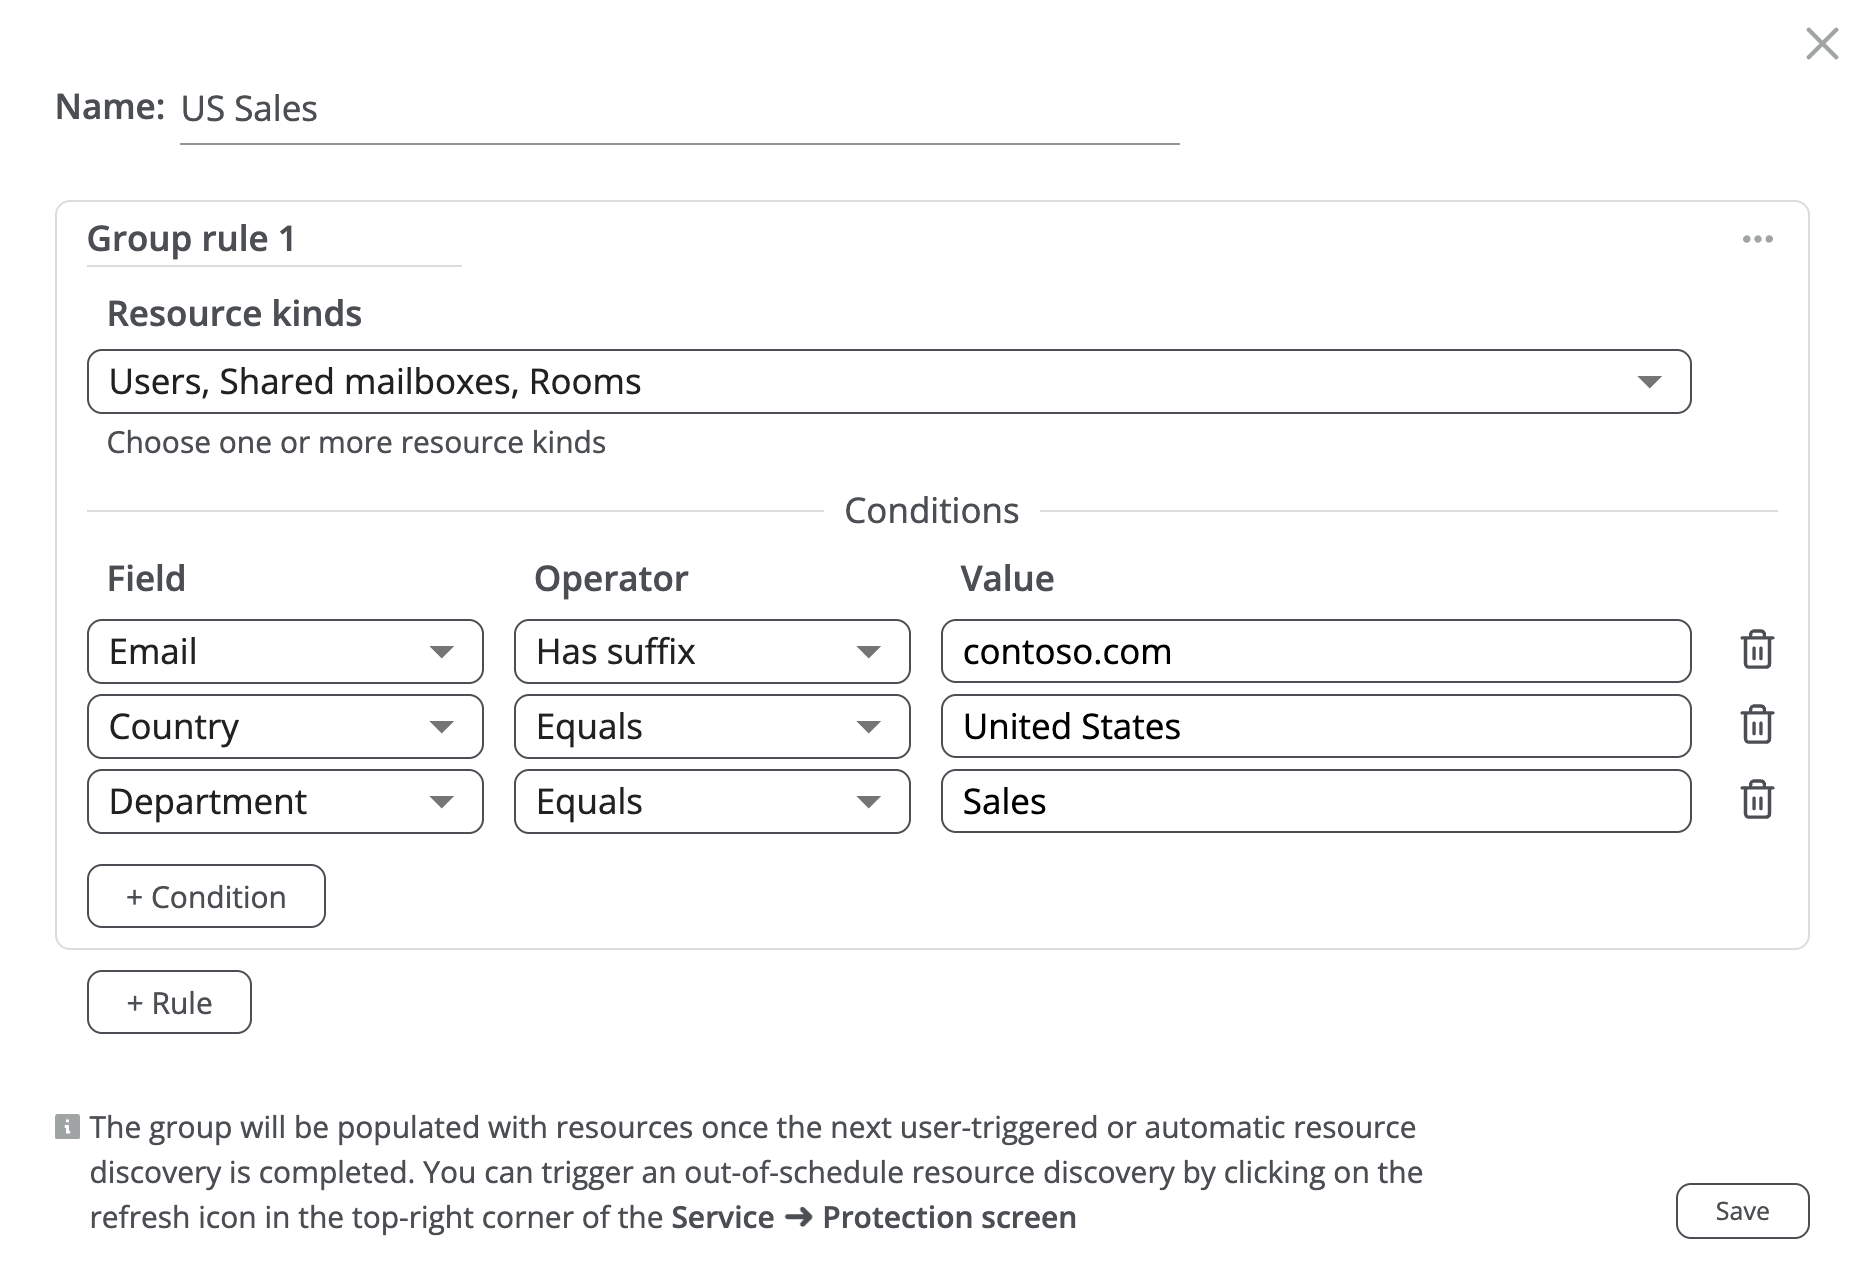Delete the Email condition row
This screenshot has height=1280, width=1866.
(1757, 650)
